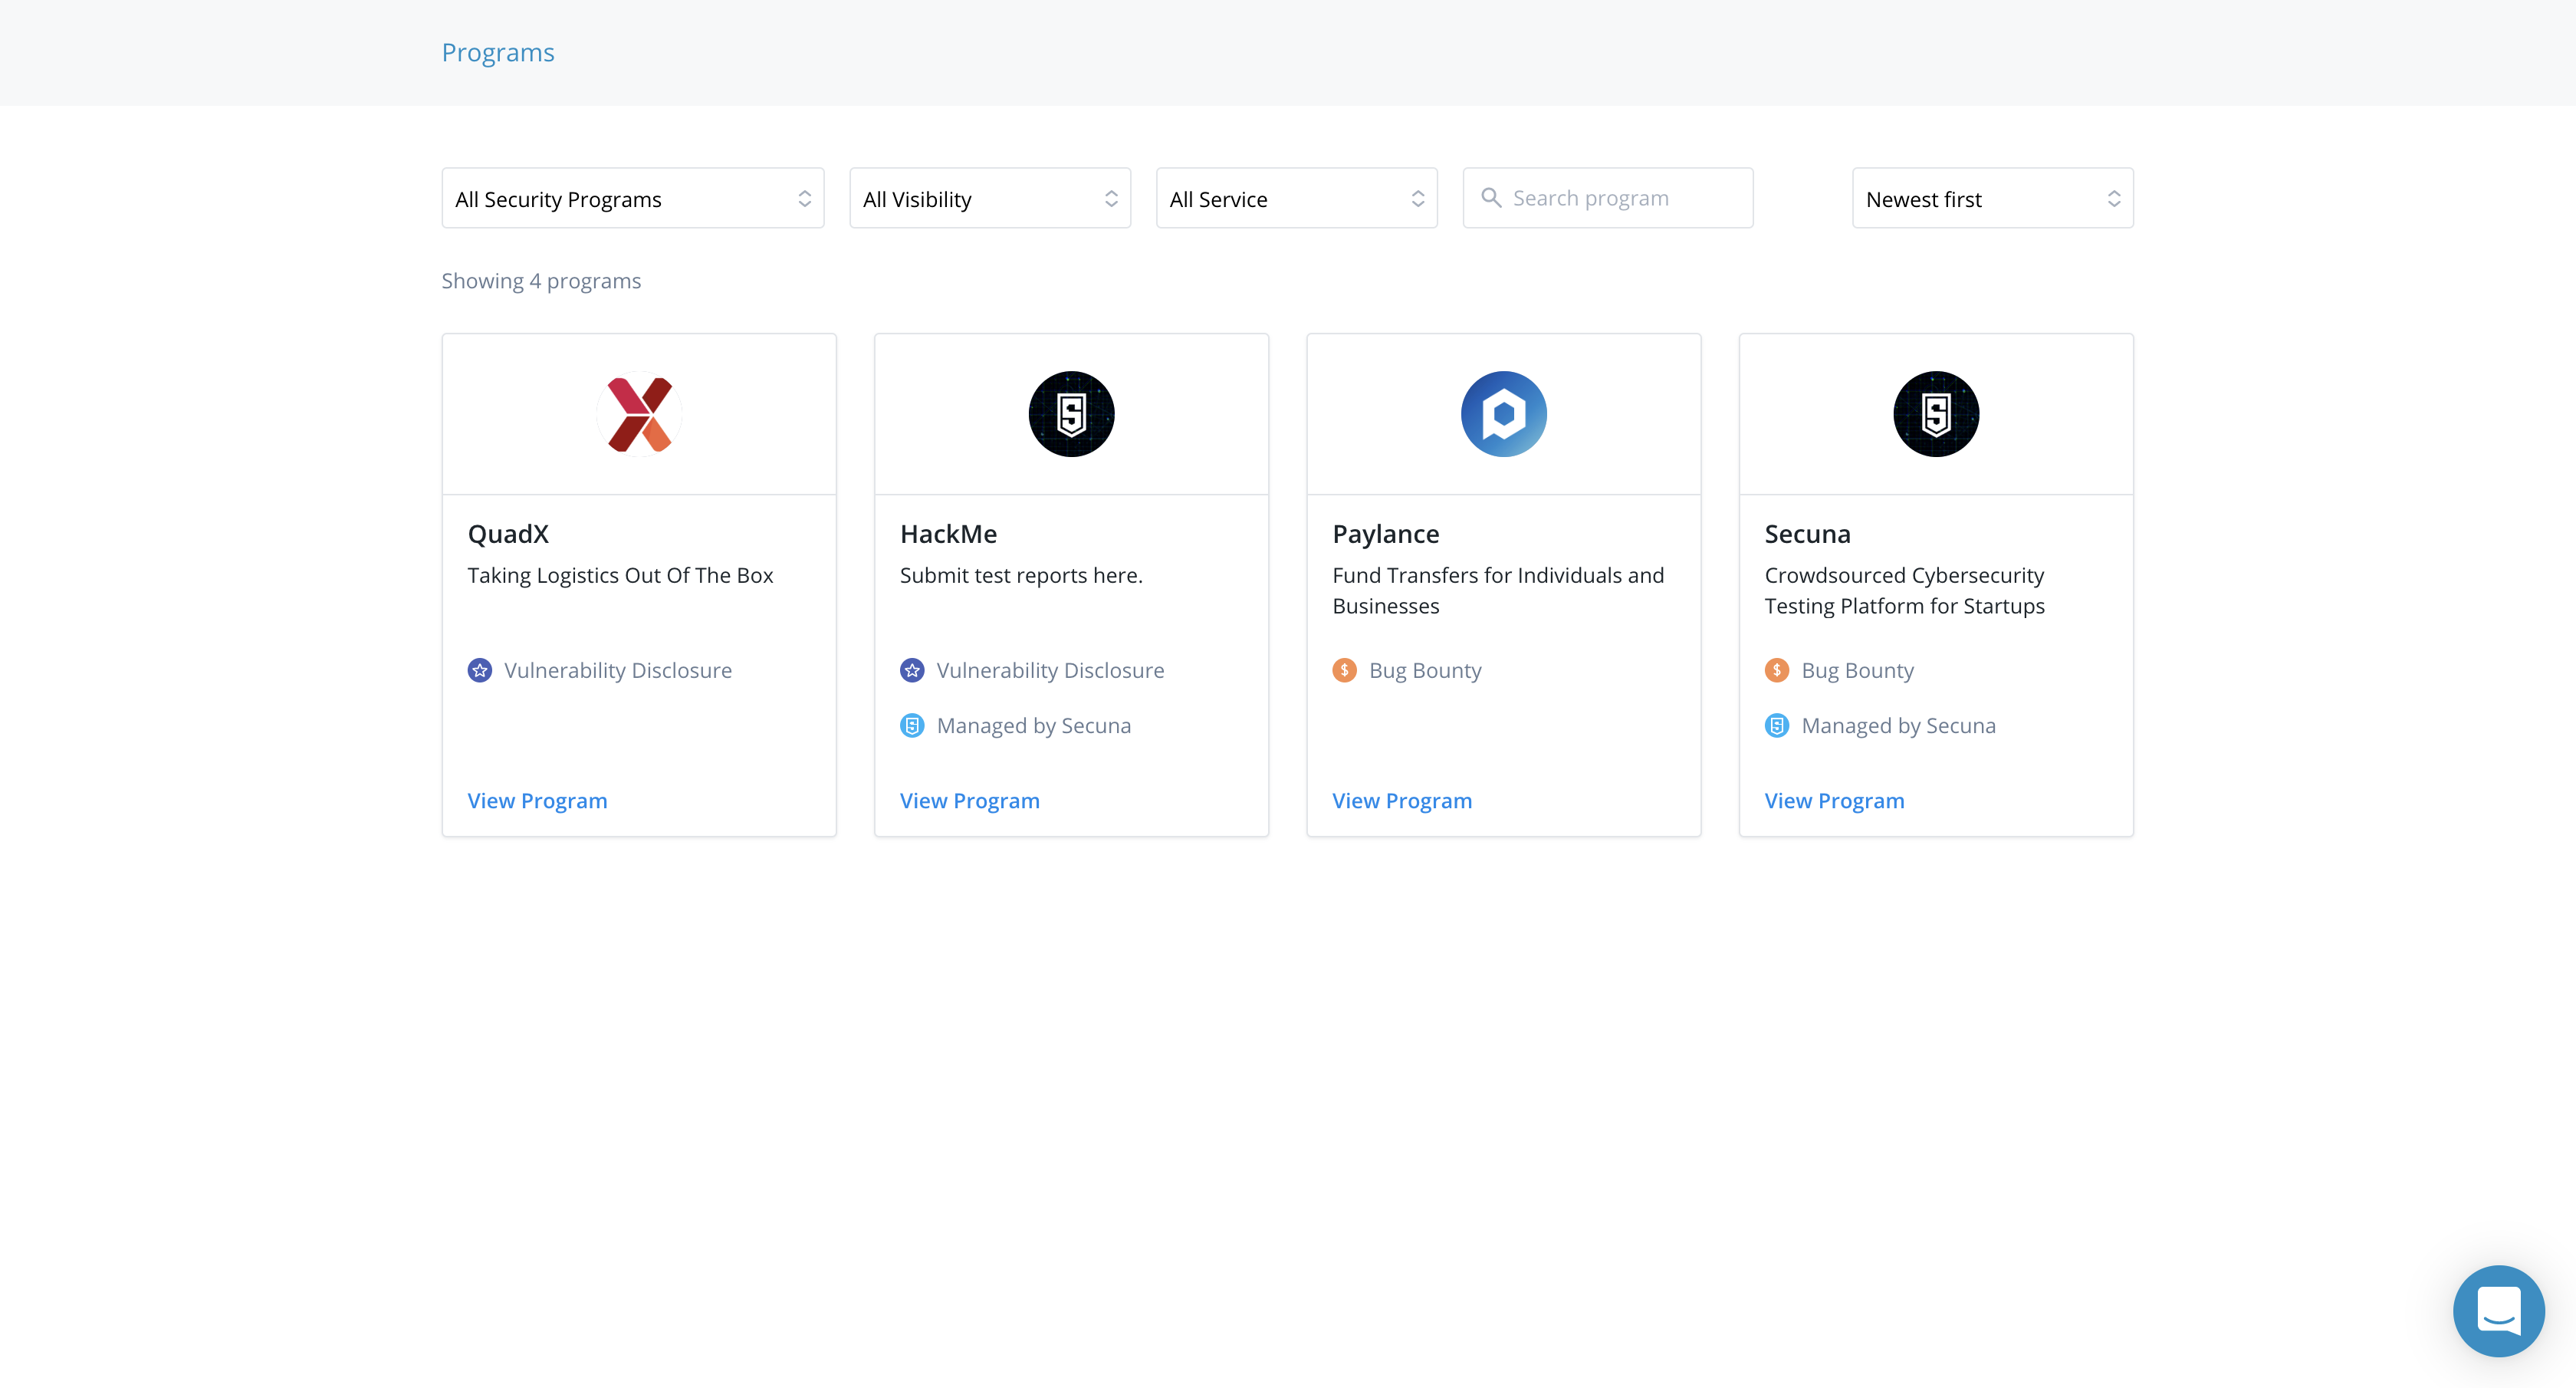Click View Program on Secuna card
Viewport: 2576px width, 1388px height.
(x=1834, y=801)
